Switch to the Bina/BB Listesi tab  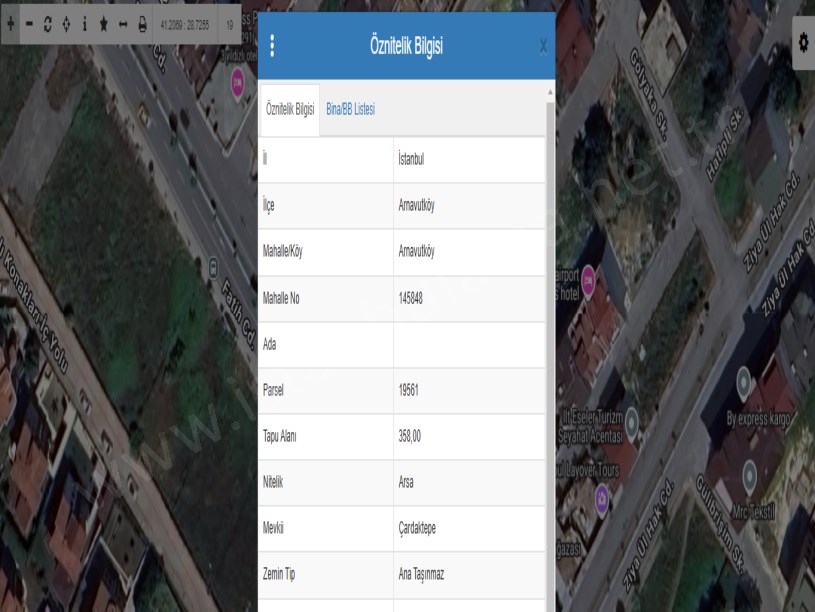pyautogui.click(x=350, y=109)
